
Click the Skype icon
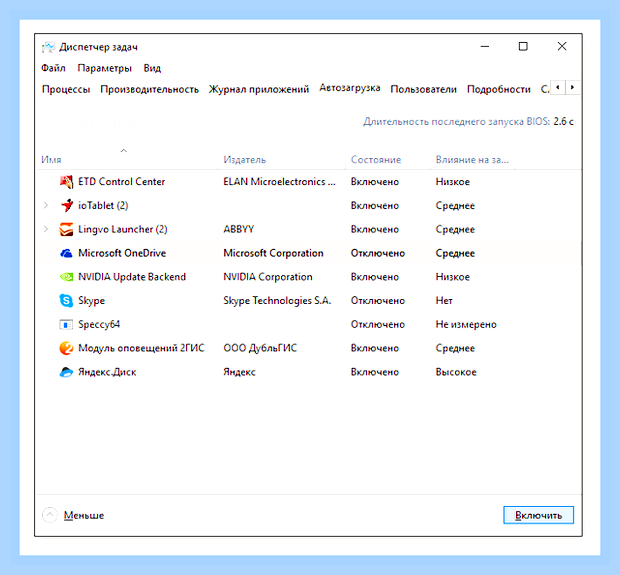coord(66,301)
